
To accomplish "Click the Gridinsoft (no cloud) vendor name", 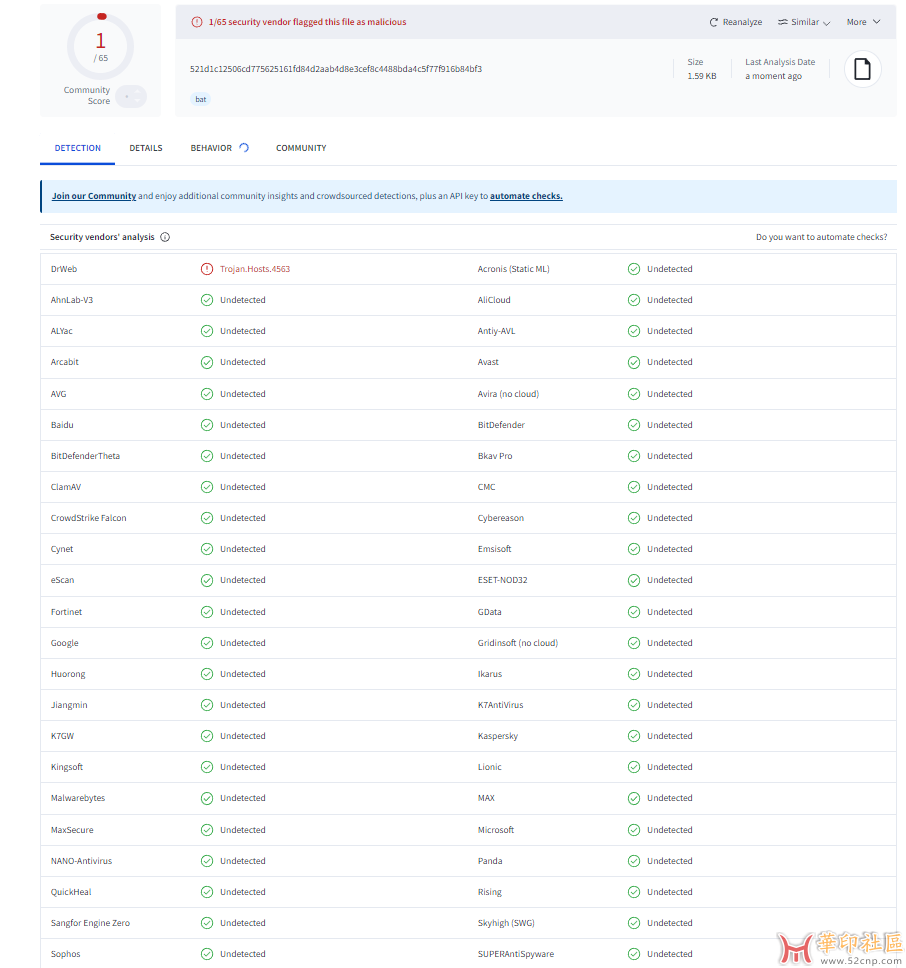I will pos(517,643).
